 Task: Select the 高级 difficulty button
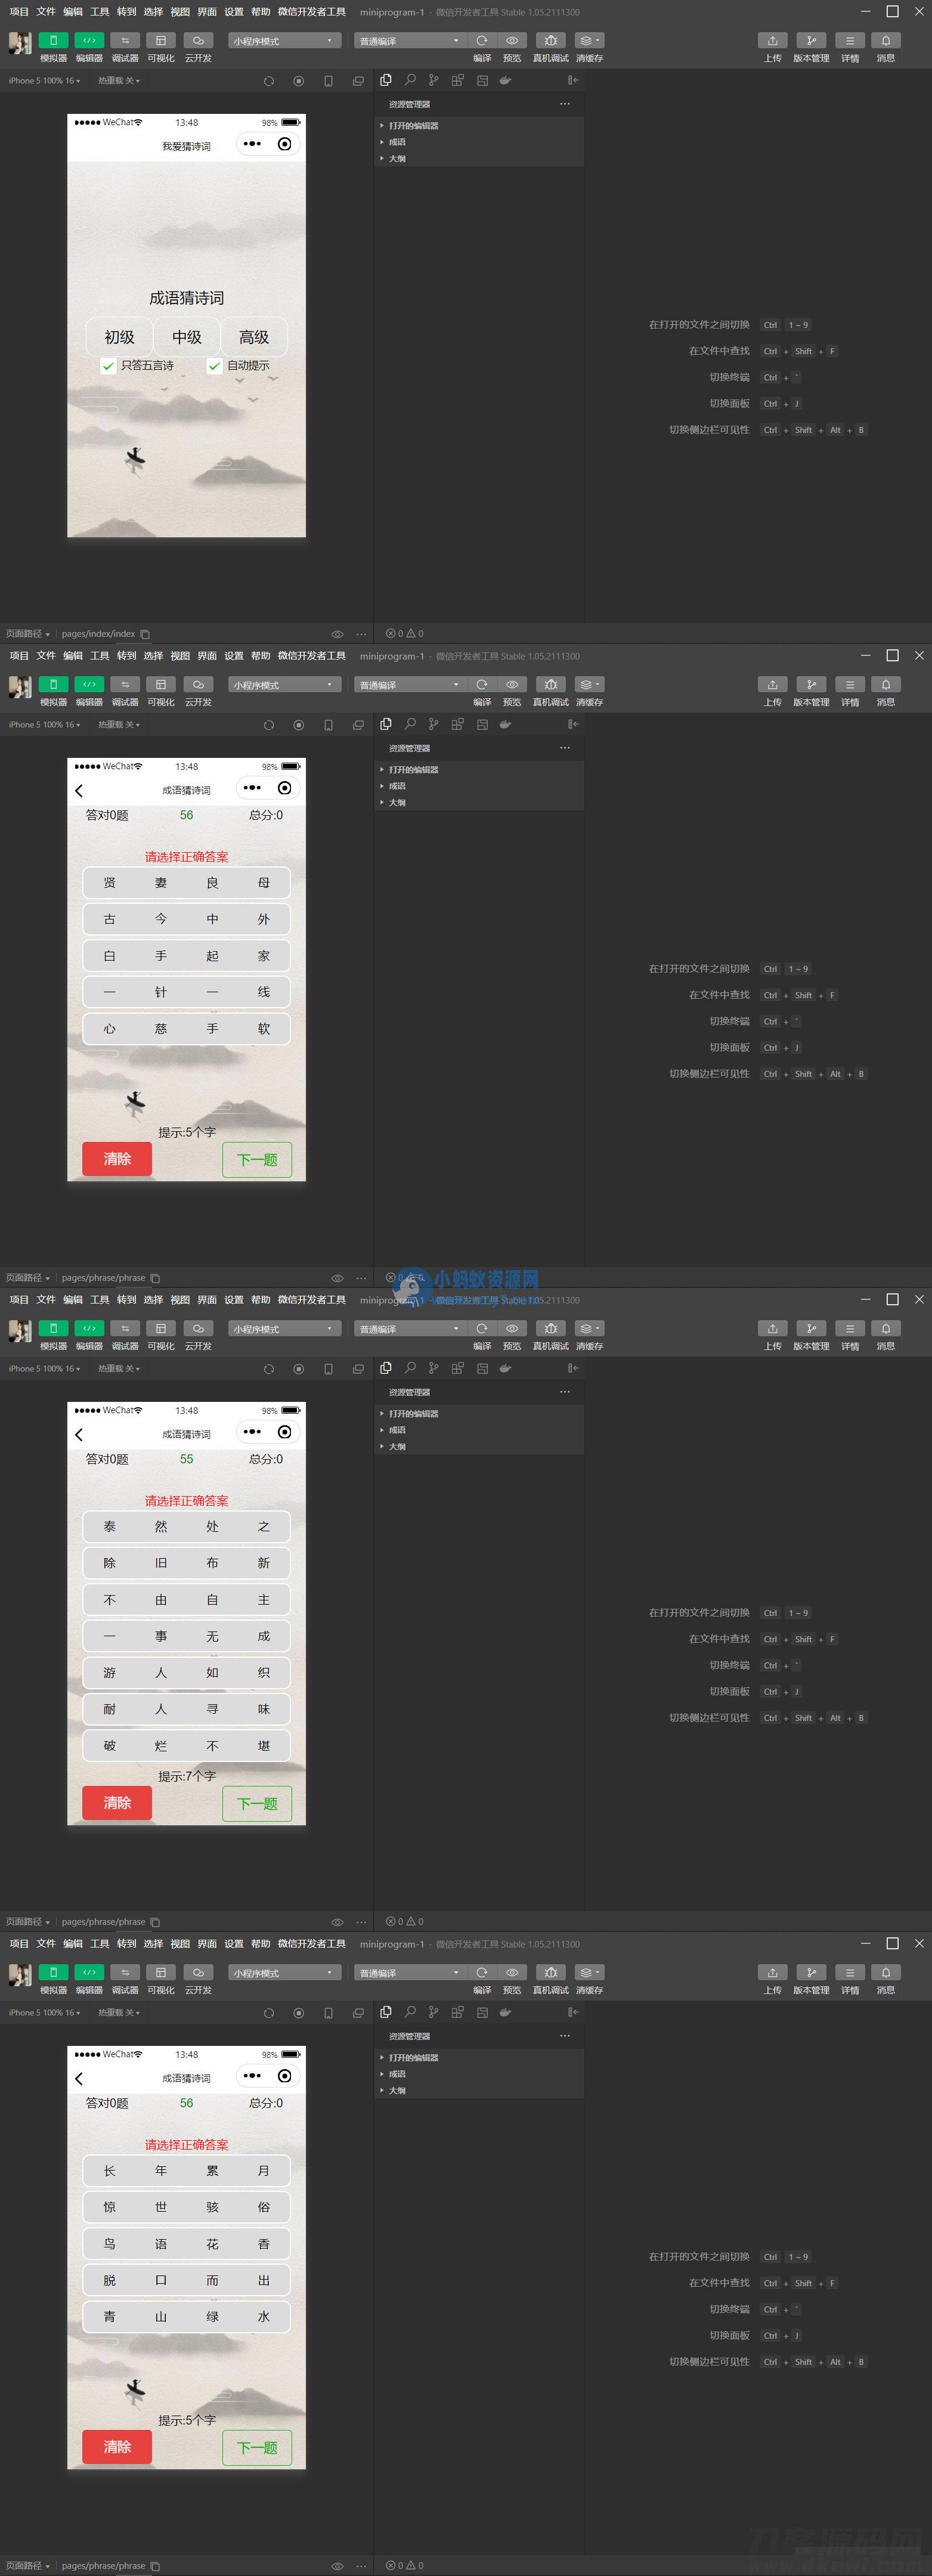point(254,337)
